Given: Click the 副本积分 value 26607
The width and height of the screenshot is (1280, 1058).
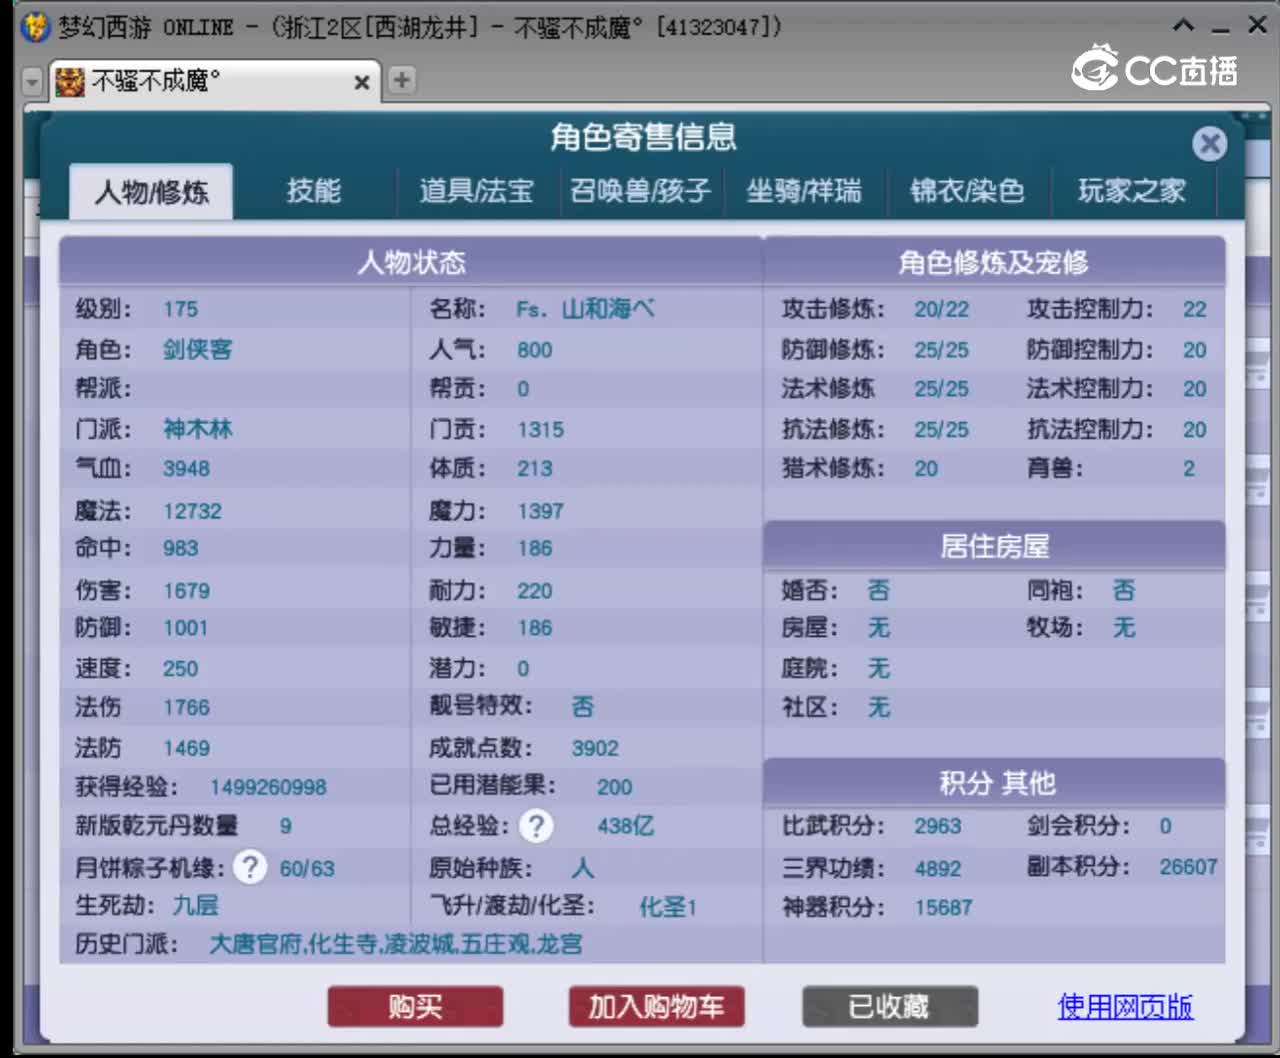Looking at the screenshot, I should point(1188,867).
